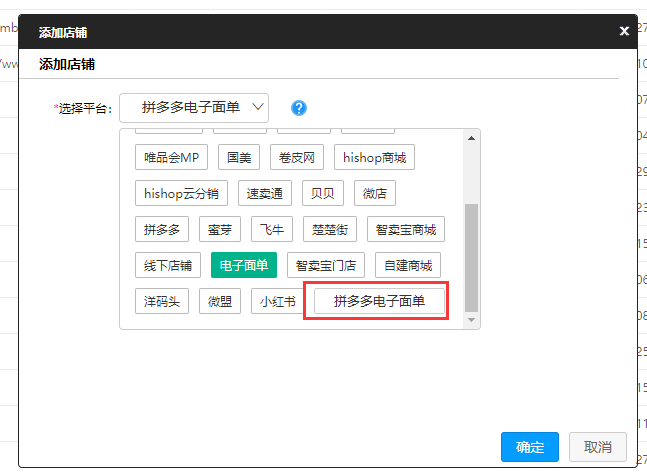
Task: Click the platform list scrollbar thumb
Action: [471, 258]
